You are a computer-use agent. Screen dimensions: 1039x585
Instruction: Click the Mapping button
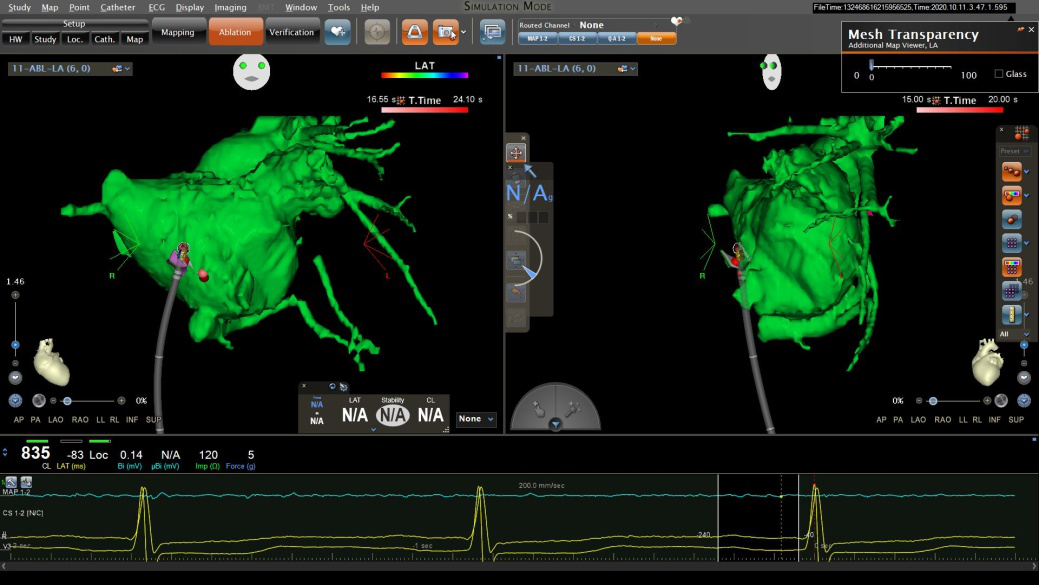pos(178,32)
